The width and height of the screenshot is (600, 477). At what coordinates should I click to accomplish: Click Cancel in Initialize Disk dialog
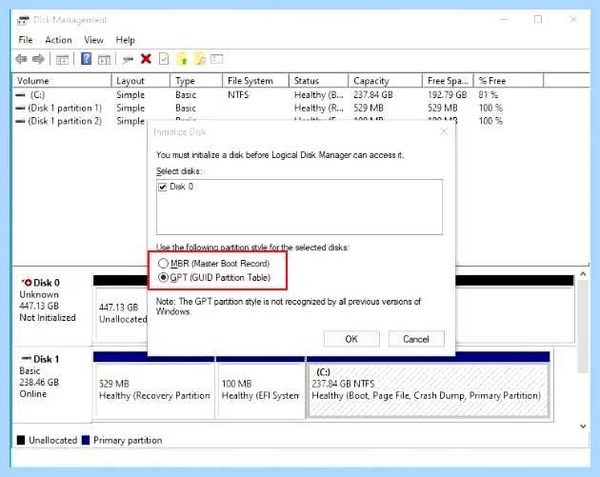(416, 339)
